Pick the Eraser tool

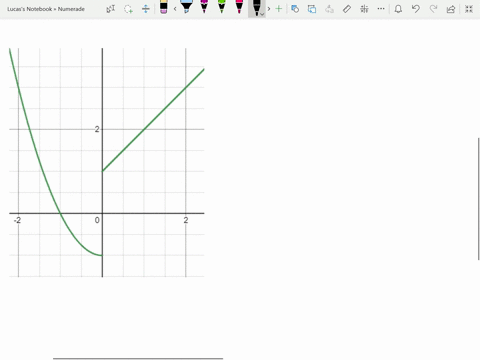pos(163,7)
